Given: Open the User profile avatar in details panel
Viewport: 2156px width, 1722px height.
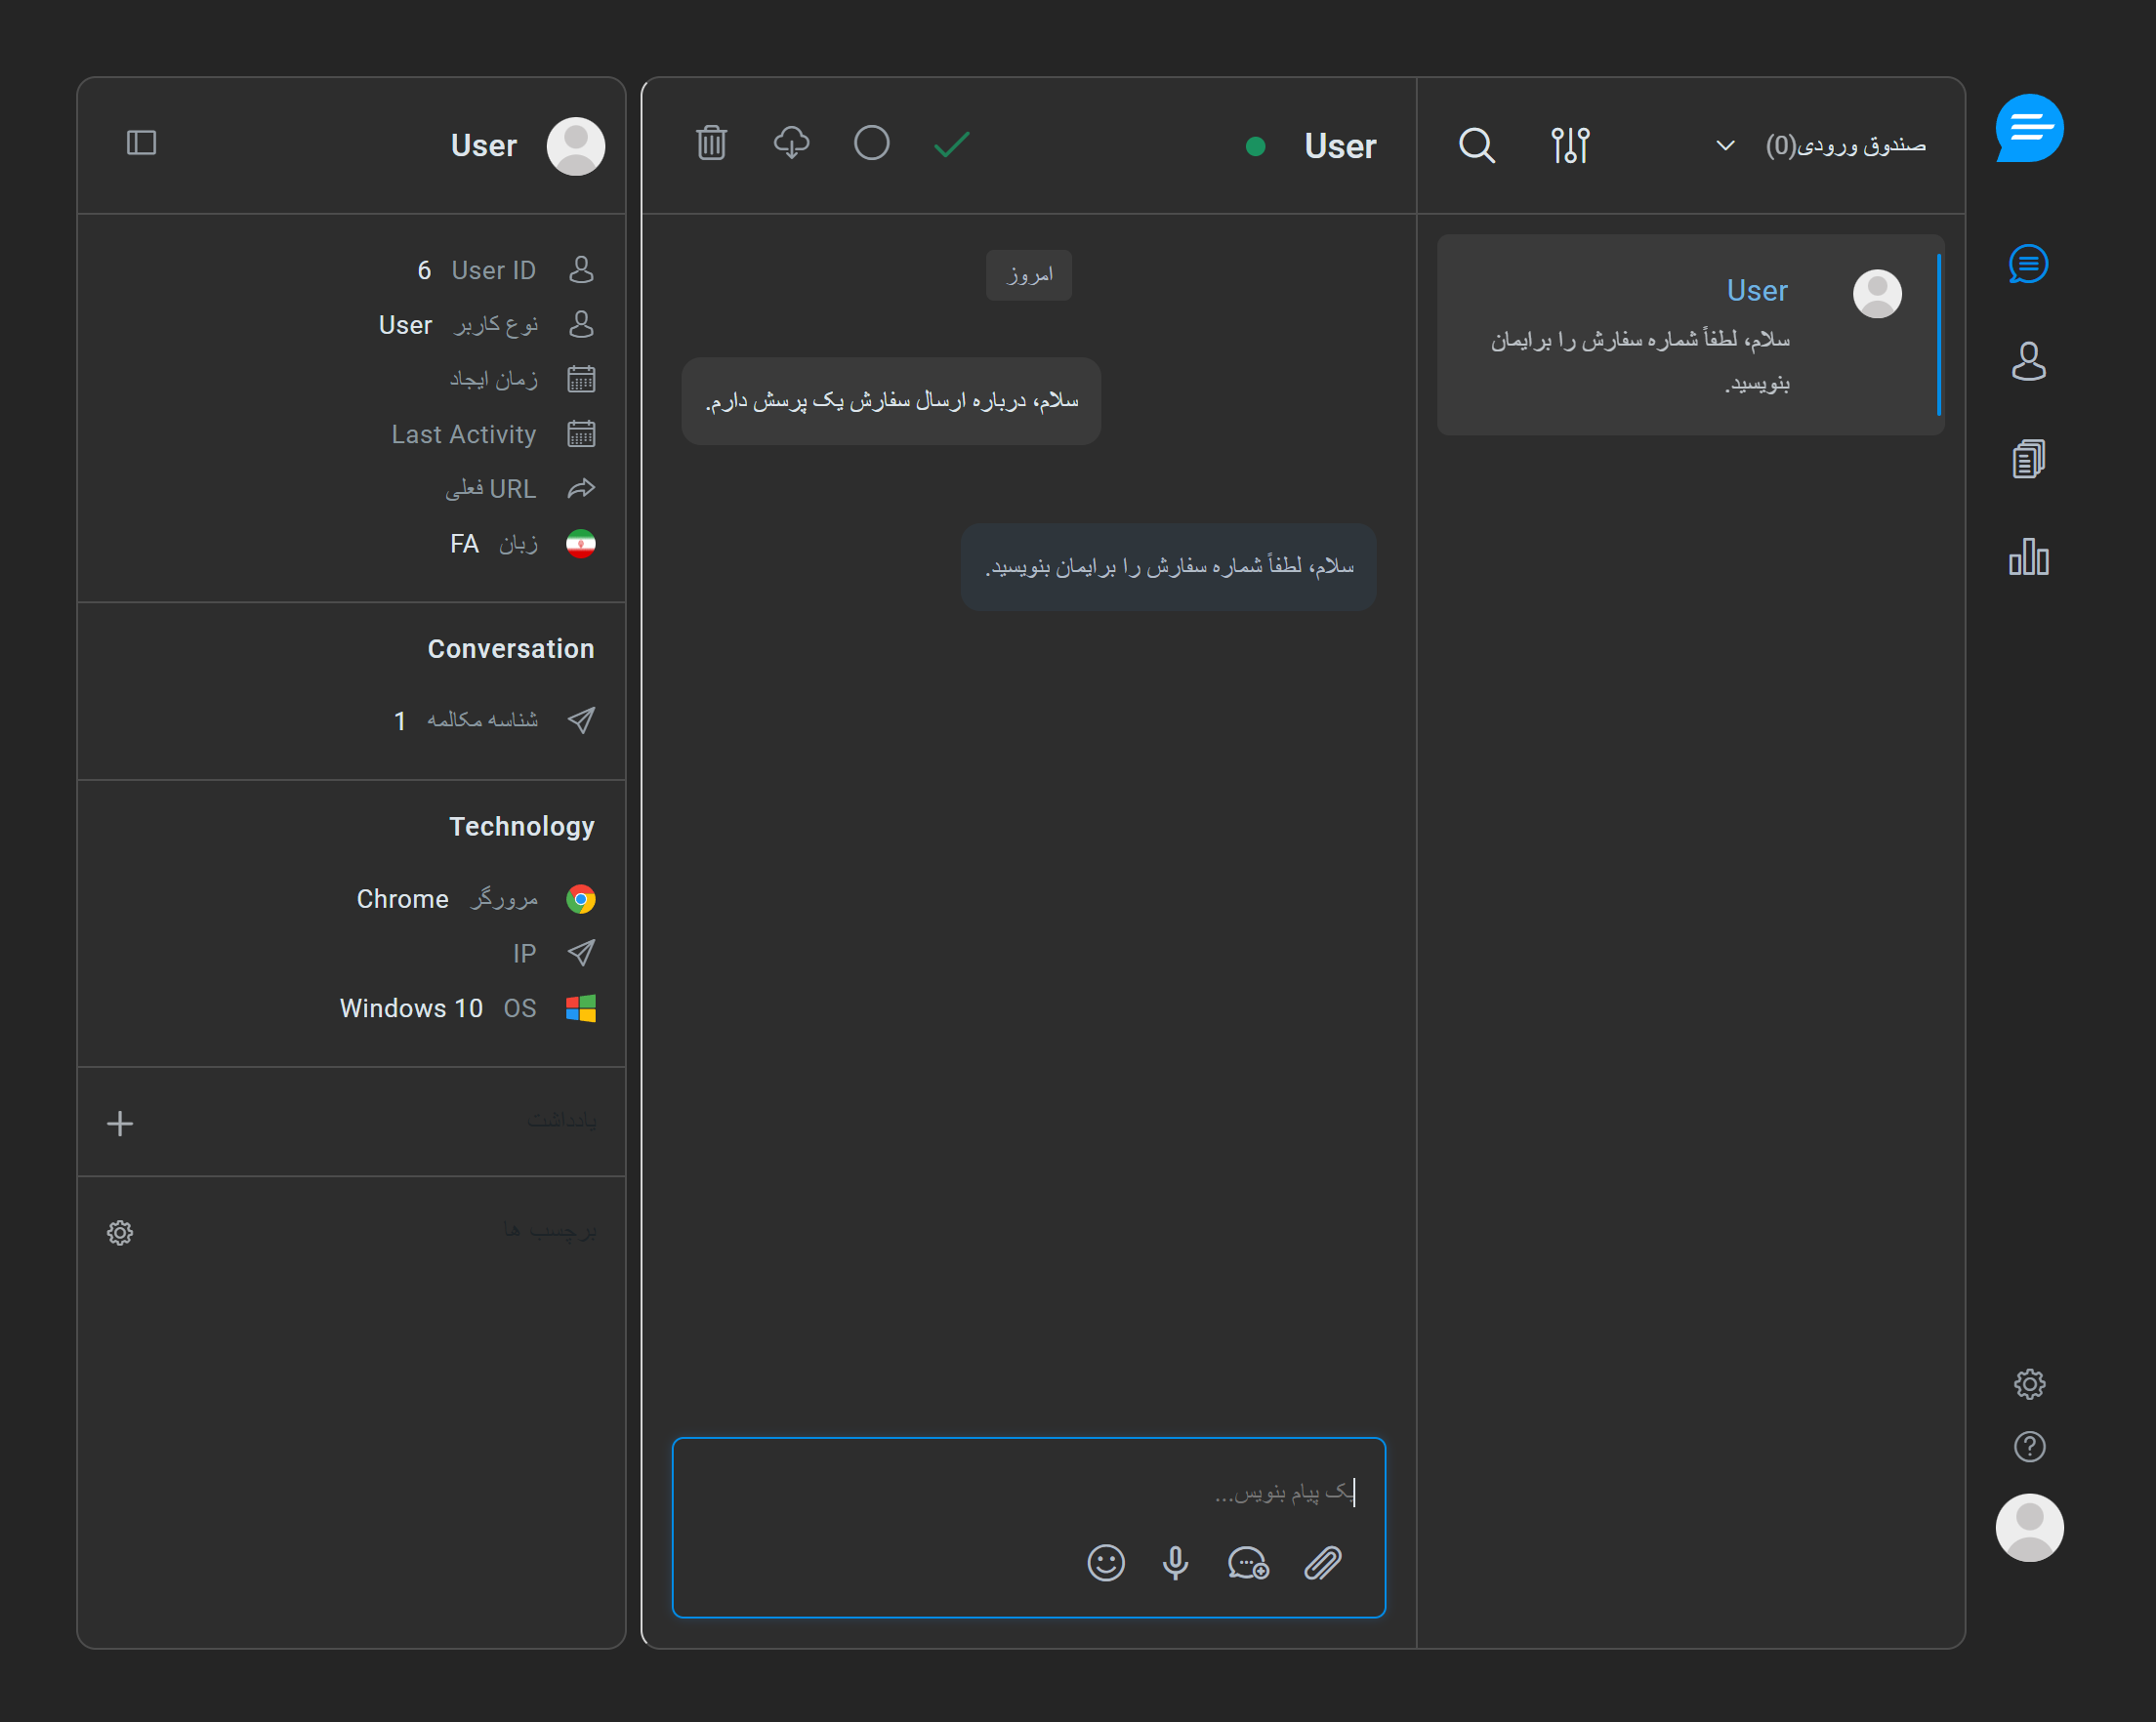Looking at the screenshot, I should (575, 146).
